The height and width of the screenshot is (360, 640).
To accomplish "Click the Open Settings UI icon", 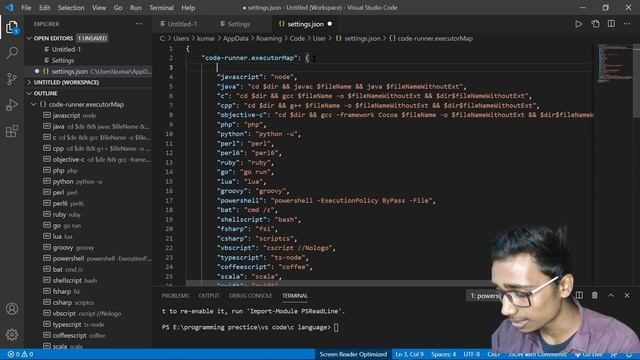I will tap(595, 24).
